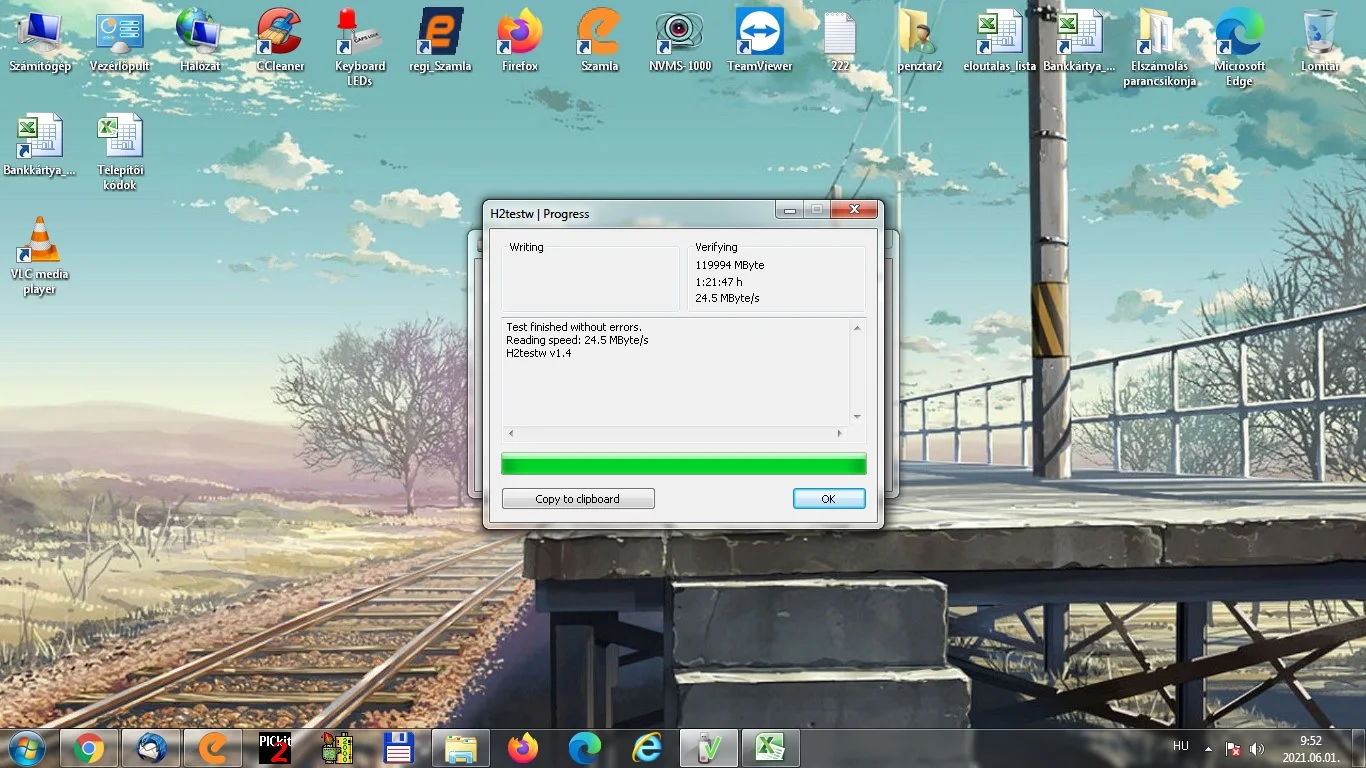The height and width of the screenshot is (768, 1366).
Task: Launch Google Chrome from the taskbar
Action: click(x=89, y=748)
